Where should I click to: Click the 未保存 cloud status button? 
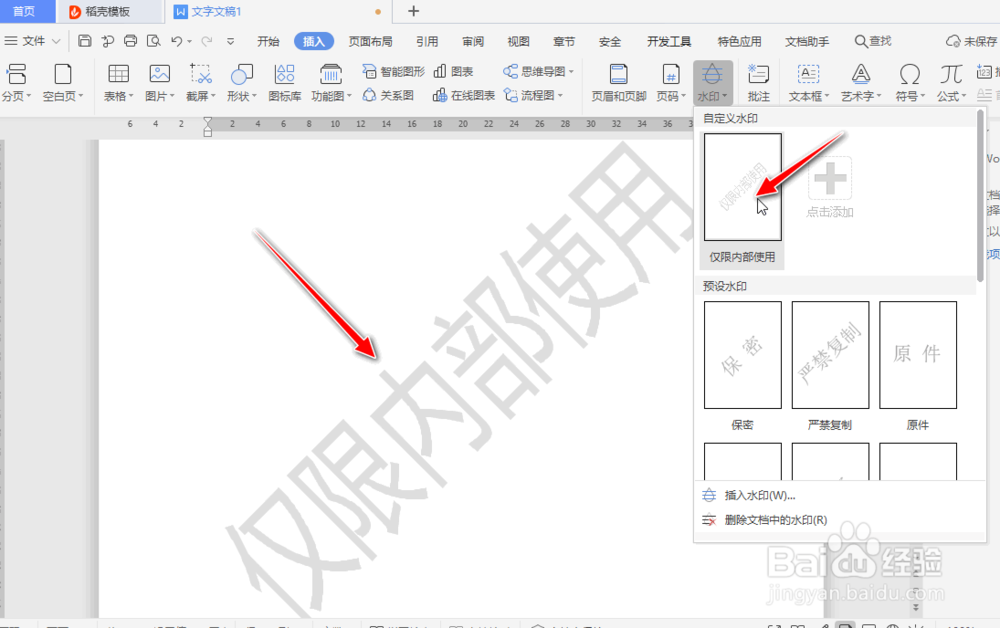click(x=971, y=41)
